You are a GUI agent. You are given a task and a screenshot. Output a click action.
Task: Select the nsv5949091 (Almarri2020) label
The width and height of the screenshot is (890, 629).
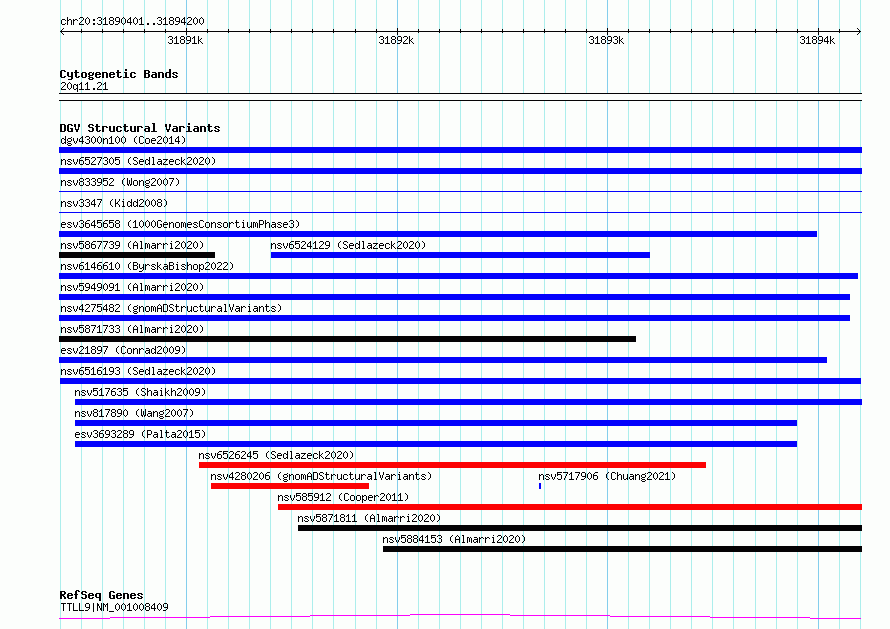coord(132,287)
